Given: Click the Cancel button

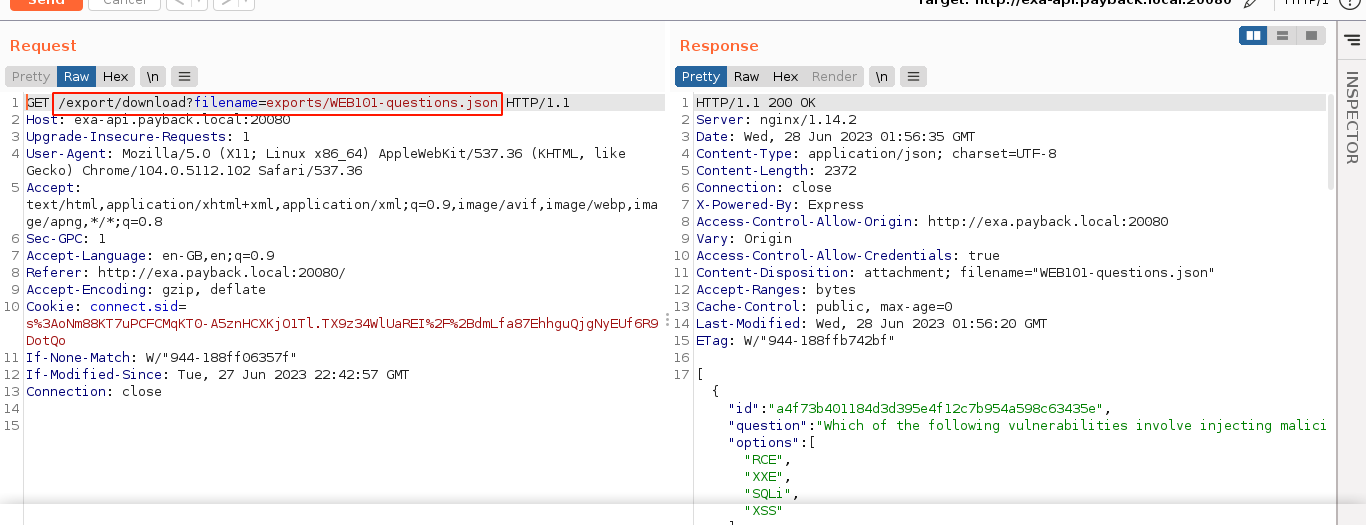Looking at the screenshot, I should tap(124, 3).
